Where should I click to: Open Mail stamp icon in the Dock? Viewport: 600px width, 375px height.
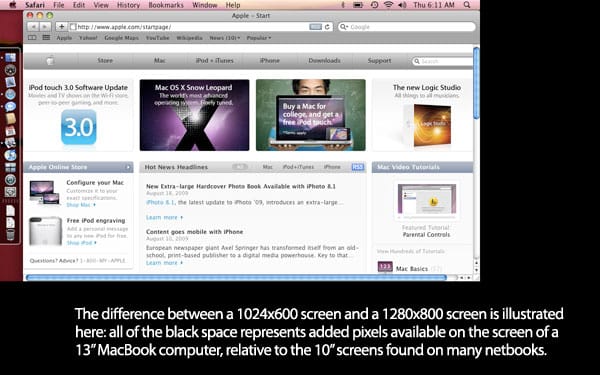tap(10, 82)
